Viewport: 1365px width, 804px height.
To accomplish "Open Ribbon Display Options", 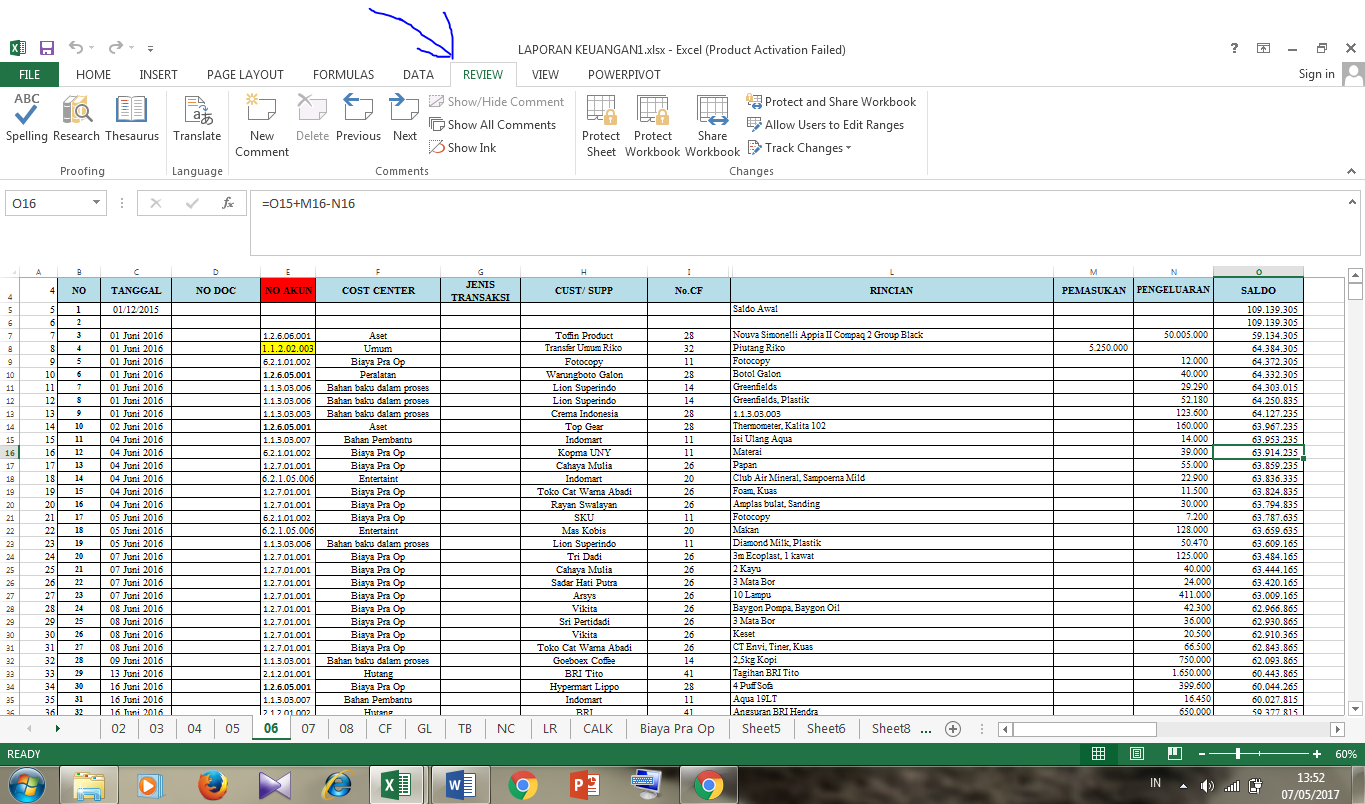I will pyautogui.click(x=1264, y=48).
